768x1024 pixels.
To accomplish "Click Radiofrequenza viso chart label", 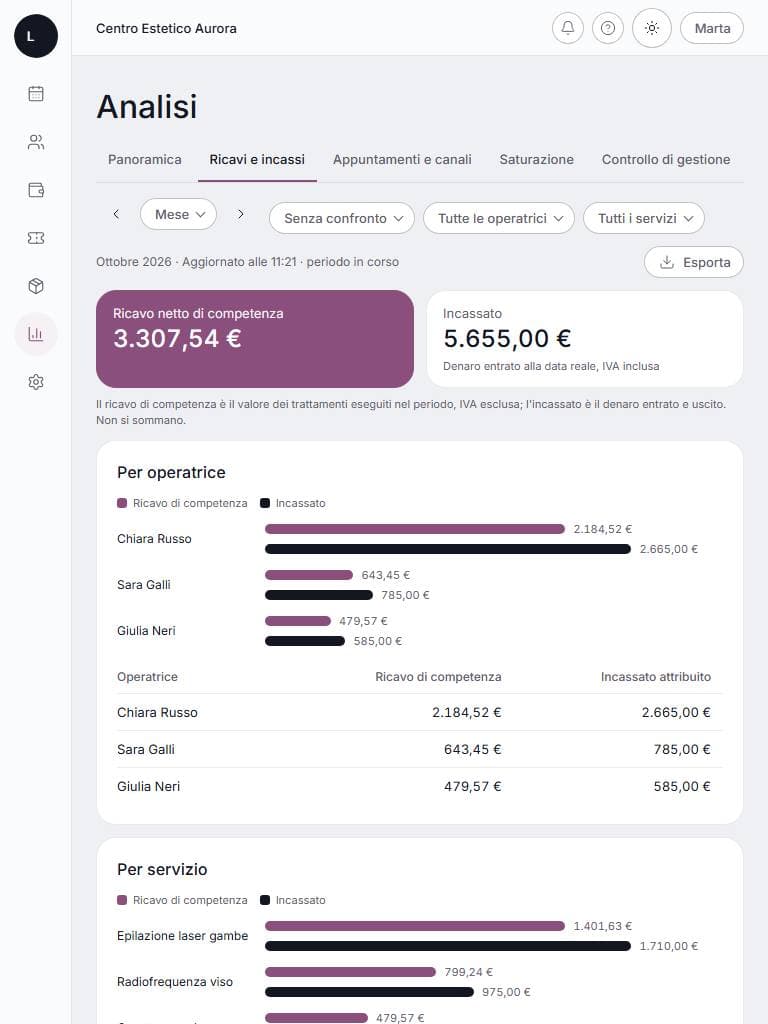I will click(x=175, y=982).
